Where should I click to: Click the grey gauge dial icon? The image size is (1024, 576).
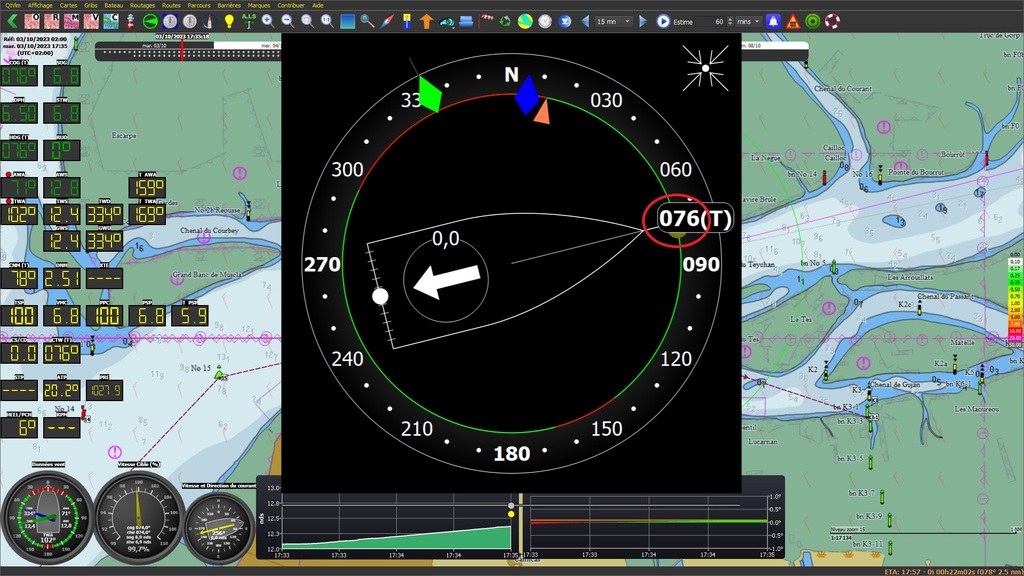pos(189,21)
